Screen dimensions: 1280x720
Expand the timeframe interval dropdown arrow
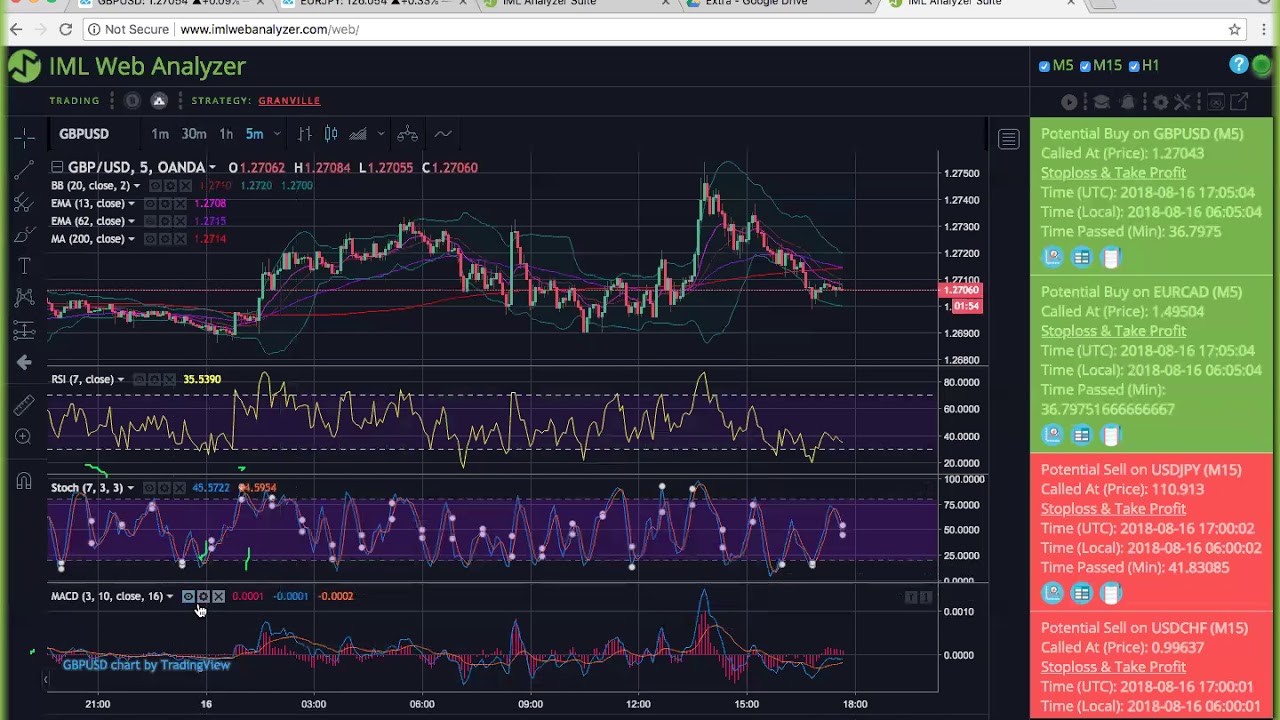tap(277, 134)
